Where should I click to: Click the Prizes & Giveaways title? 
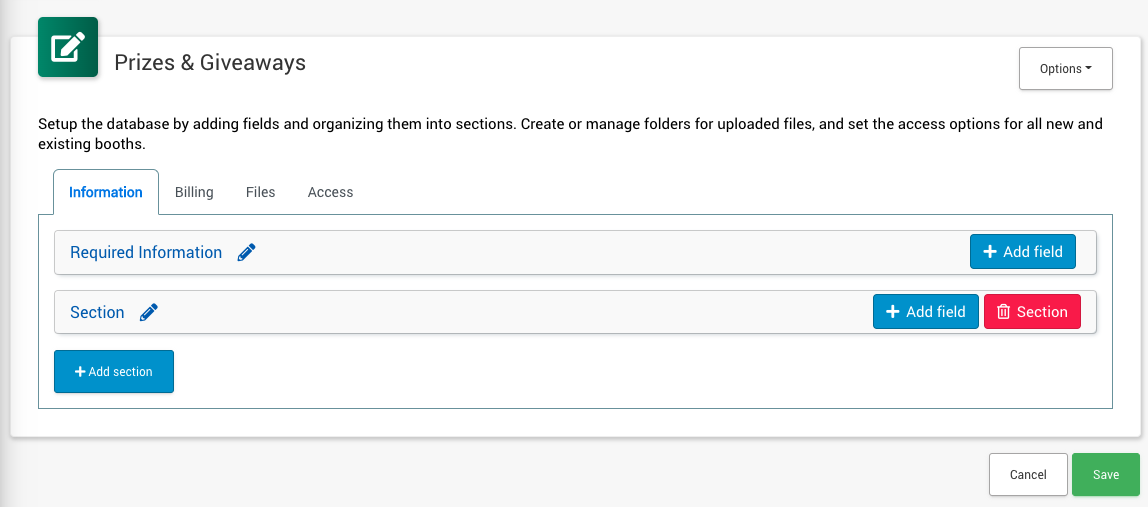(210, 63)
